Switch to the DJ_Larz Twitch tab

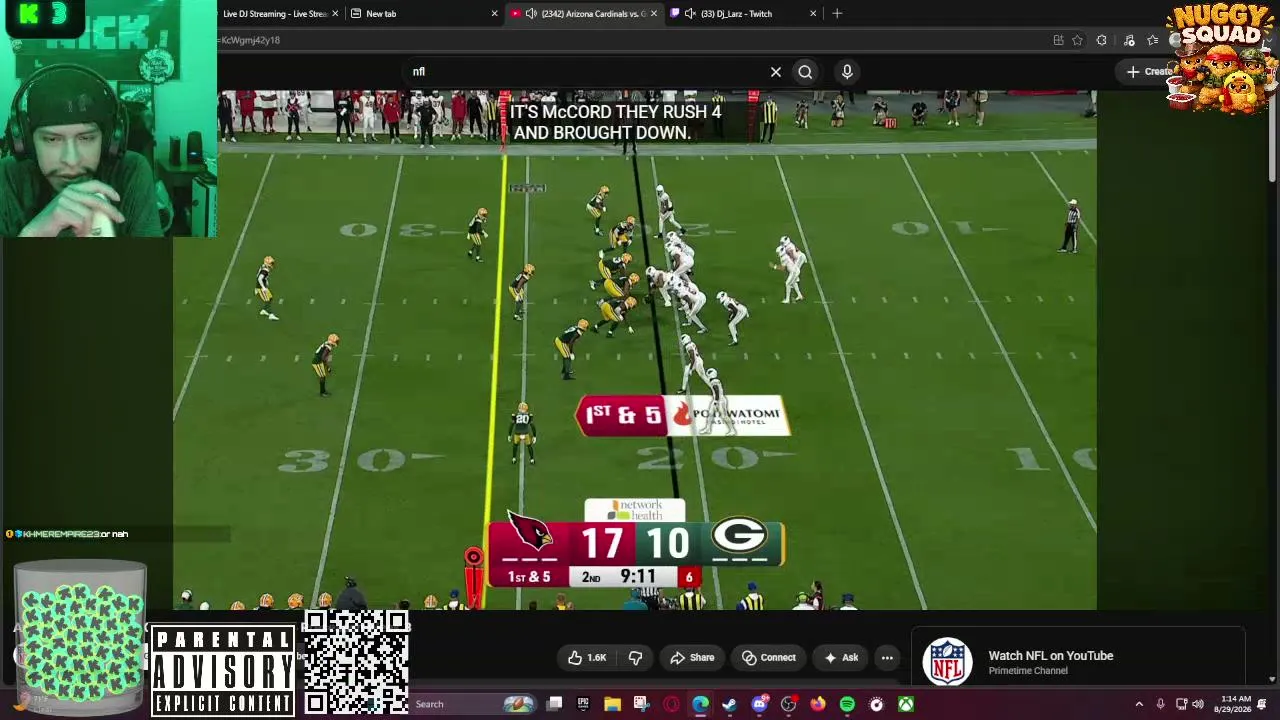[x=743, y=14]
